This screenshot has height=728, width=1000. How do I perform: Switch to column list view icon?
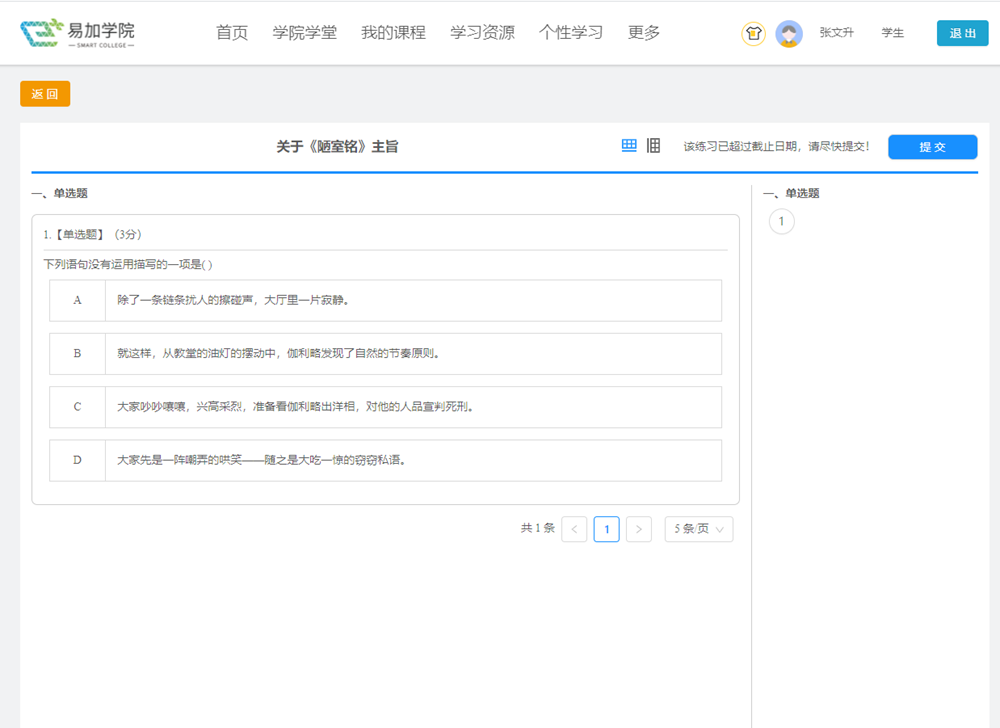coord(653,146)
